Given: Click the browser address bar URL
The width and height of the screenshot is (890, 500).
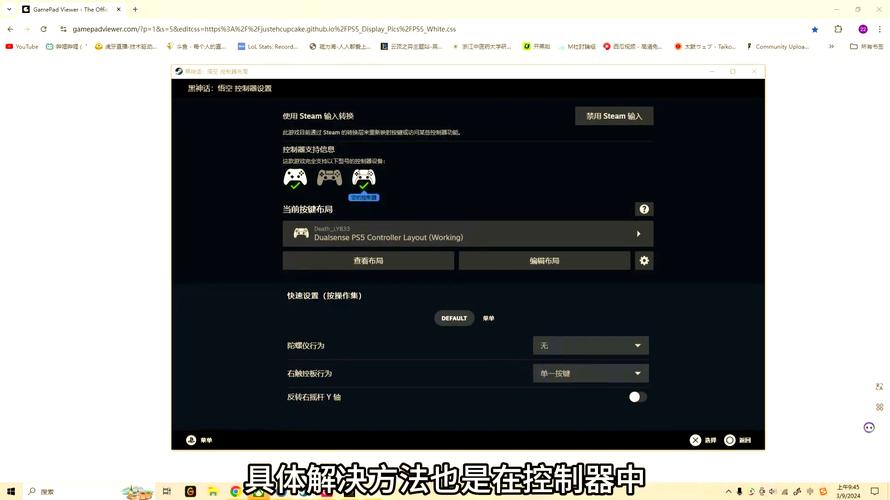Looking at the screenshot, I should click(264, 29).
